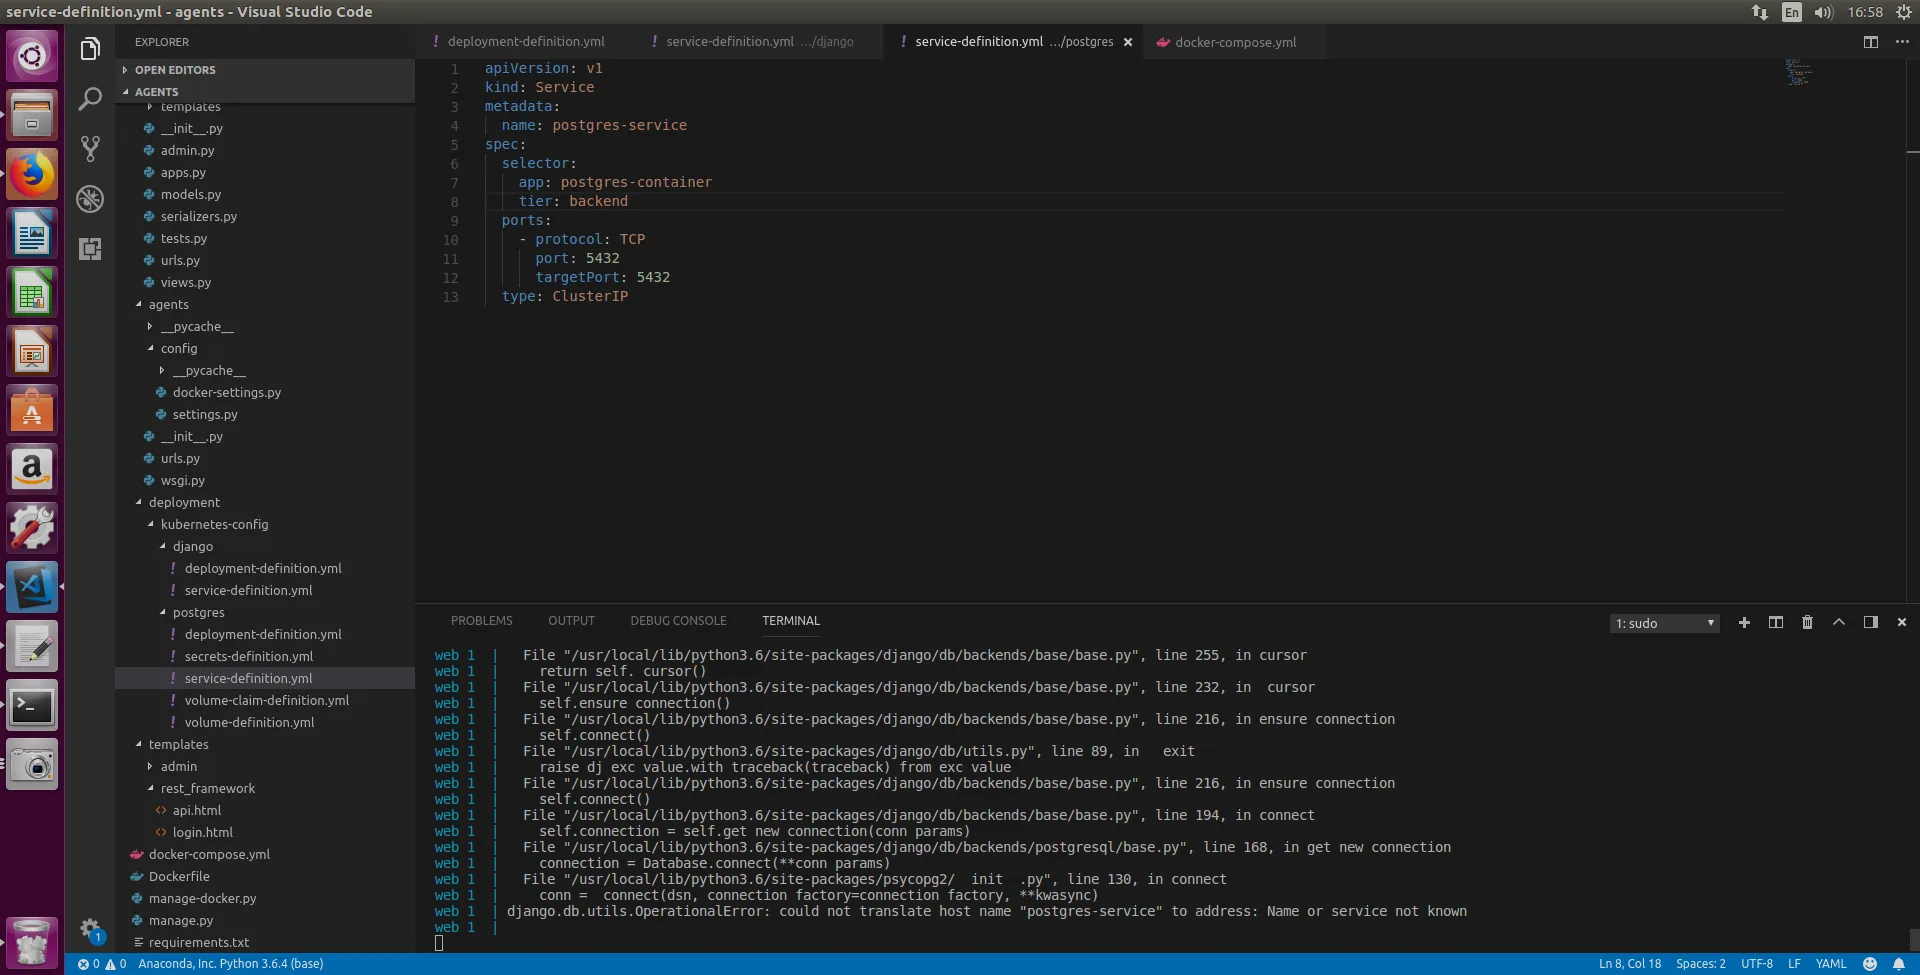Click the YAML language mode in status bar
1920x975 pixels.
tap(1830, 964)
